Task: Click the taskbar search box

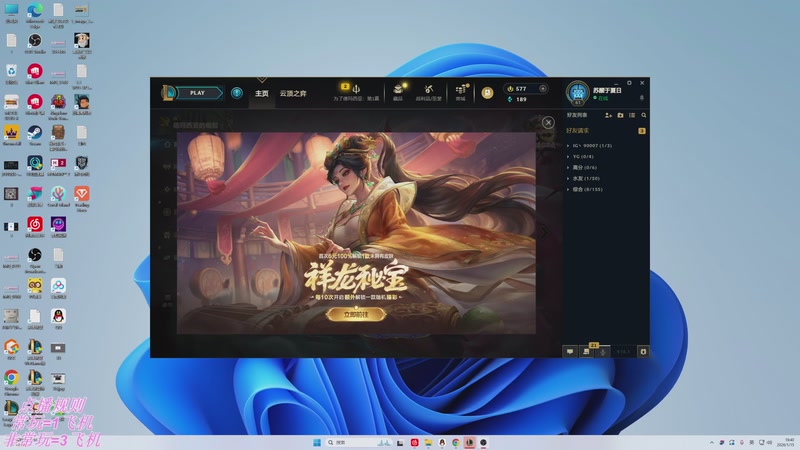Action: (x=360, y=442)
